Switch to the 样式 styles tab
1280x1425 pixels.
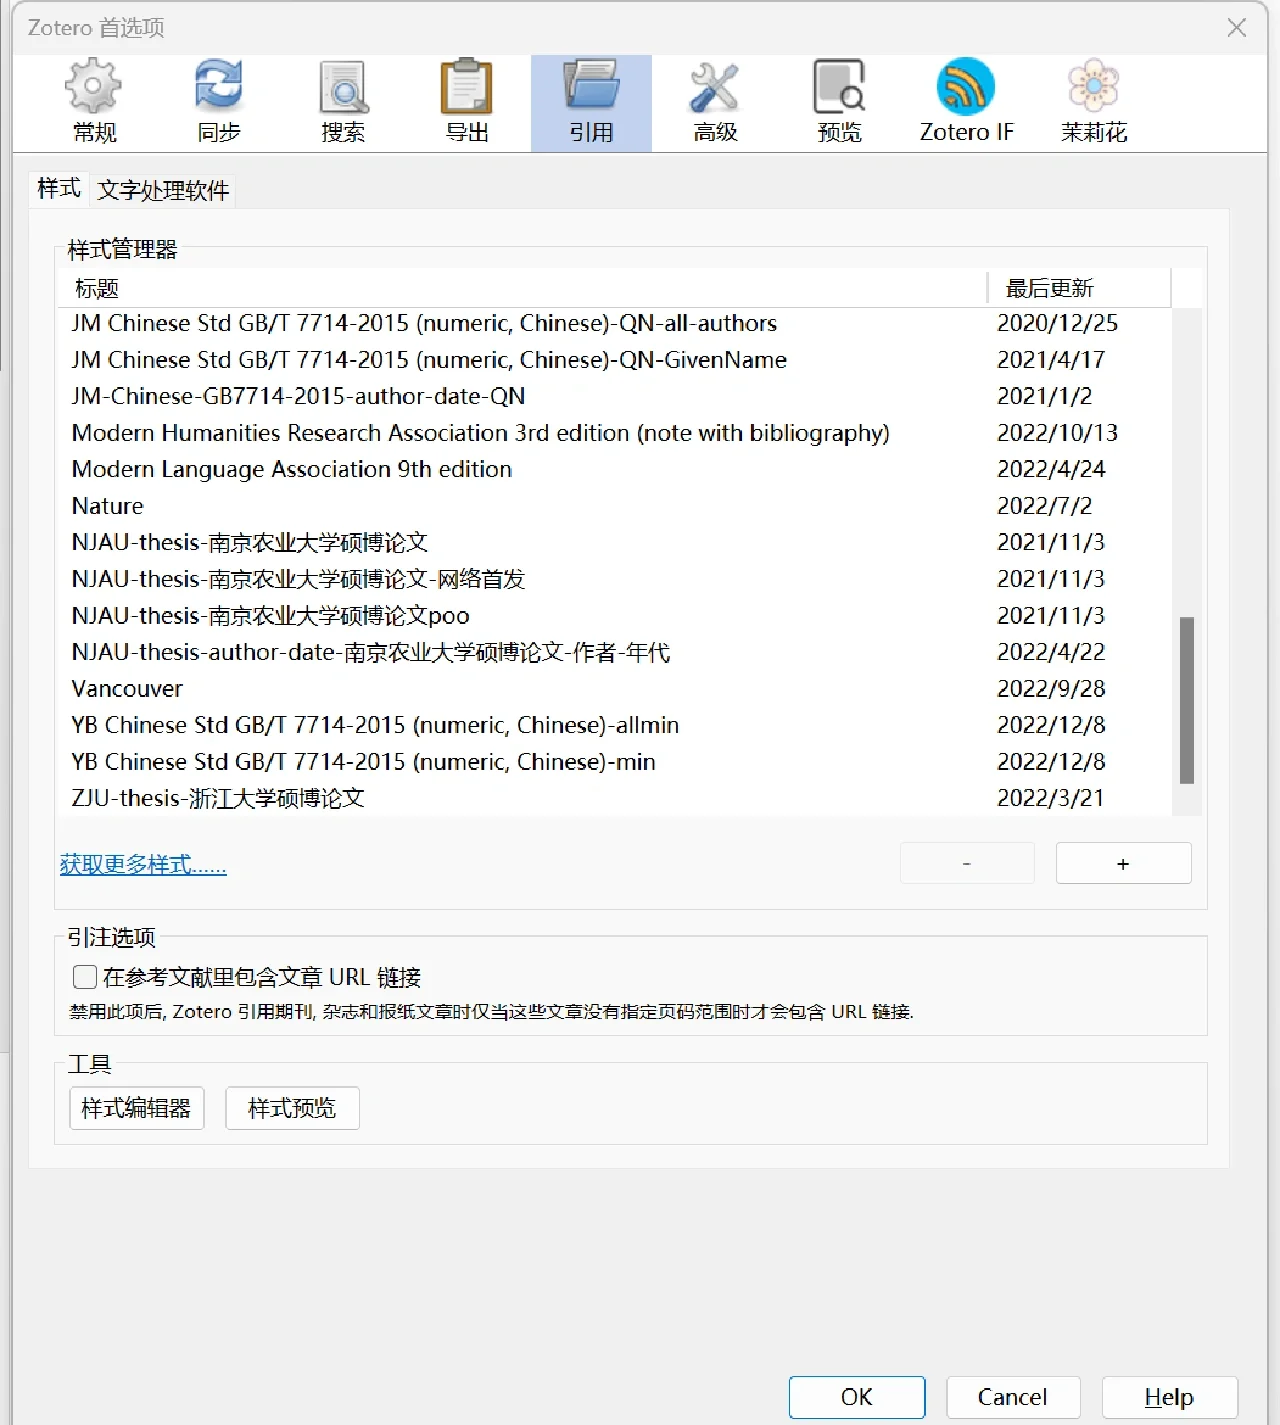tap(59, 188)
